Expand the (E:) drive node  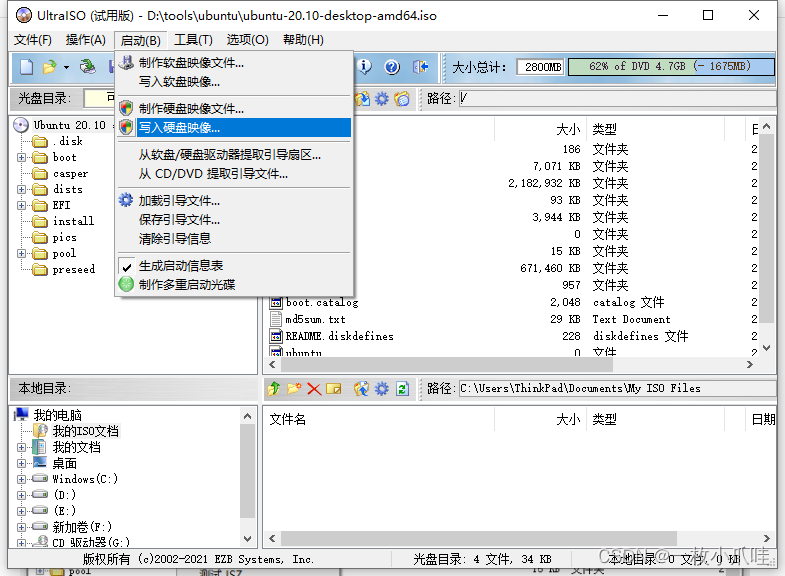[x=22, y=511]
